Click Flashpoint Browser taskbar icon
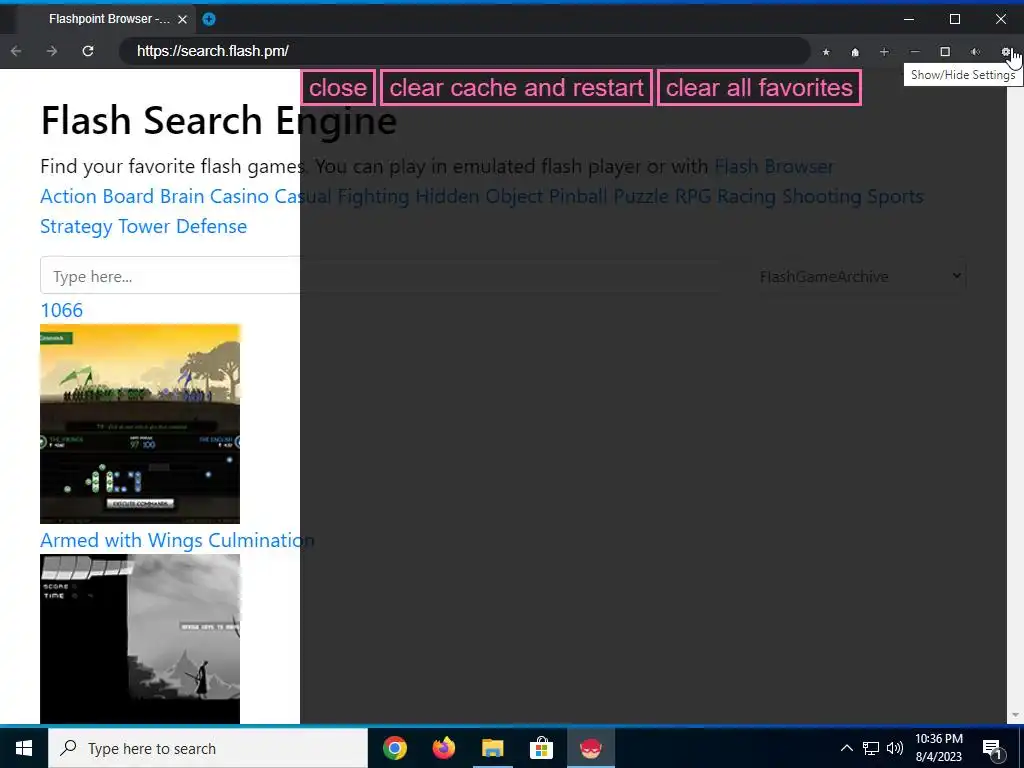The image size is (1024, 768). click(x=590, y=748)
